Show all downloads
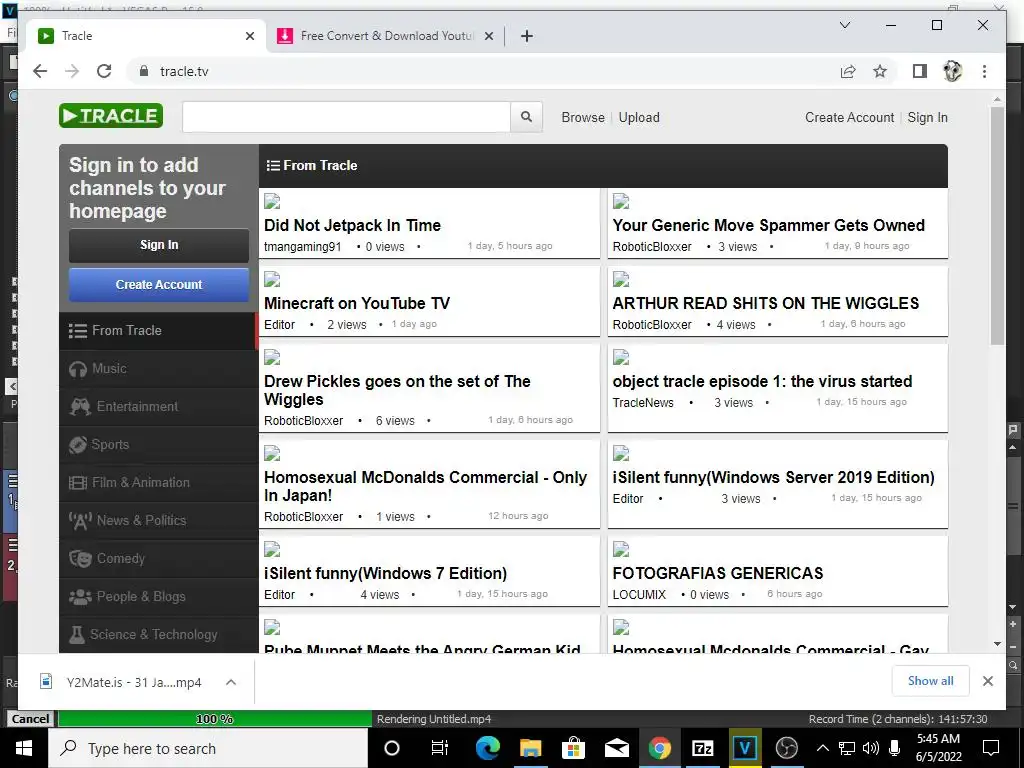 [930, 680]
